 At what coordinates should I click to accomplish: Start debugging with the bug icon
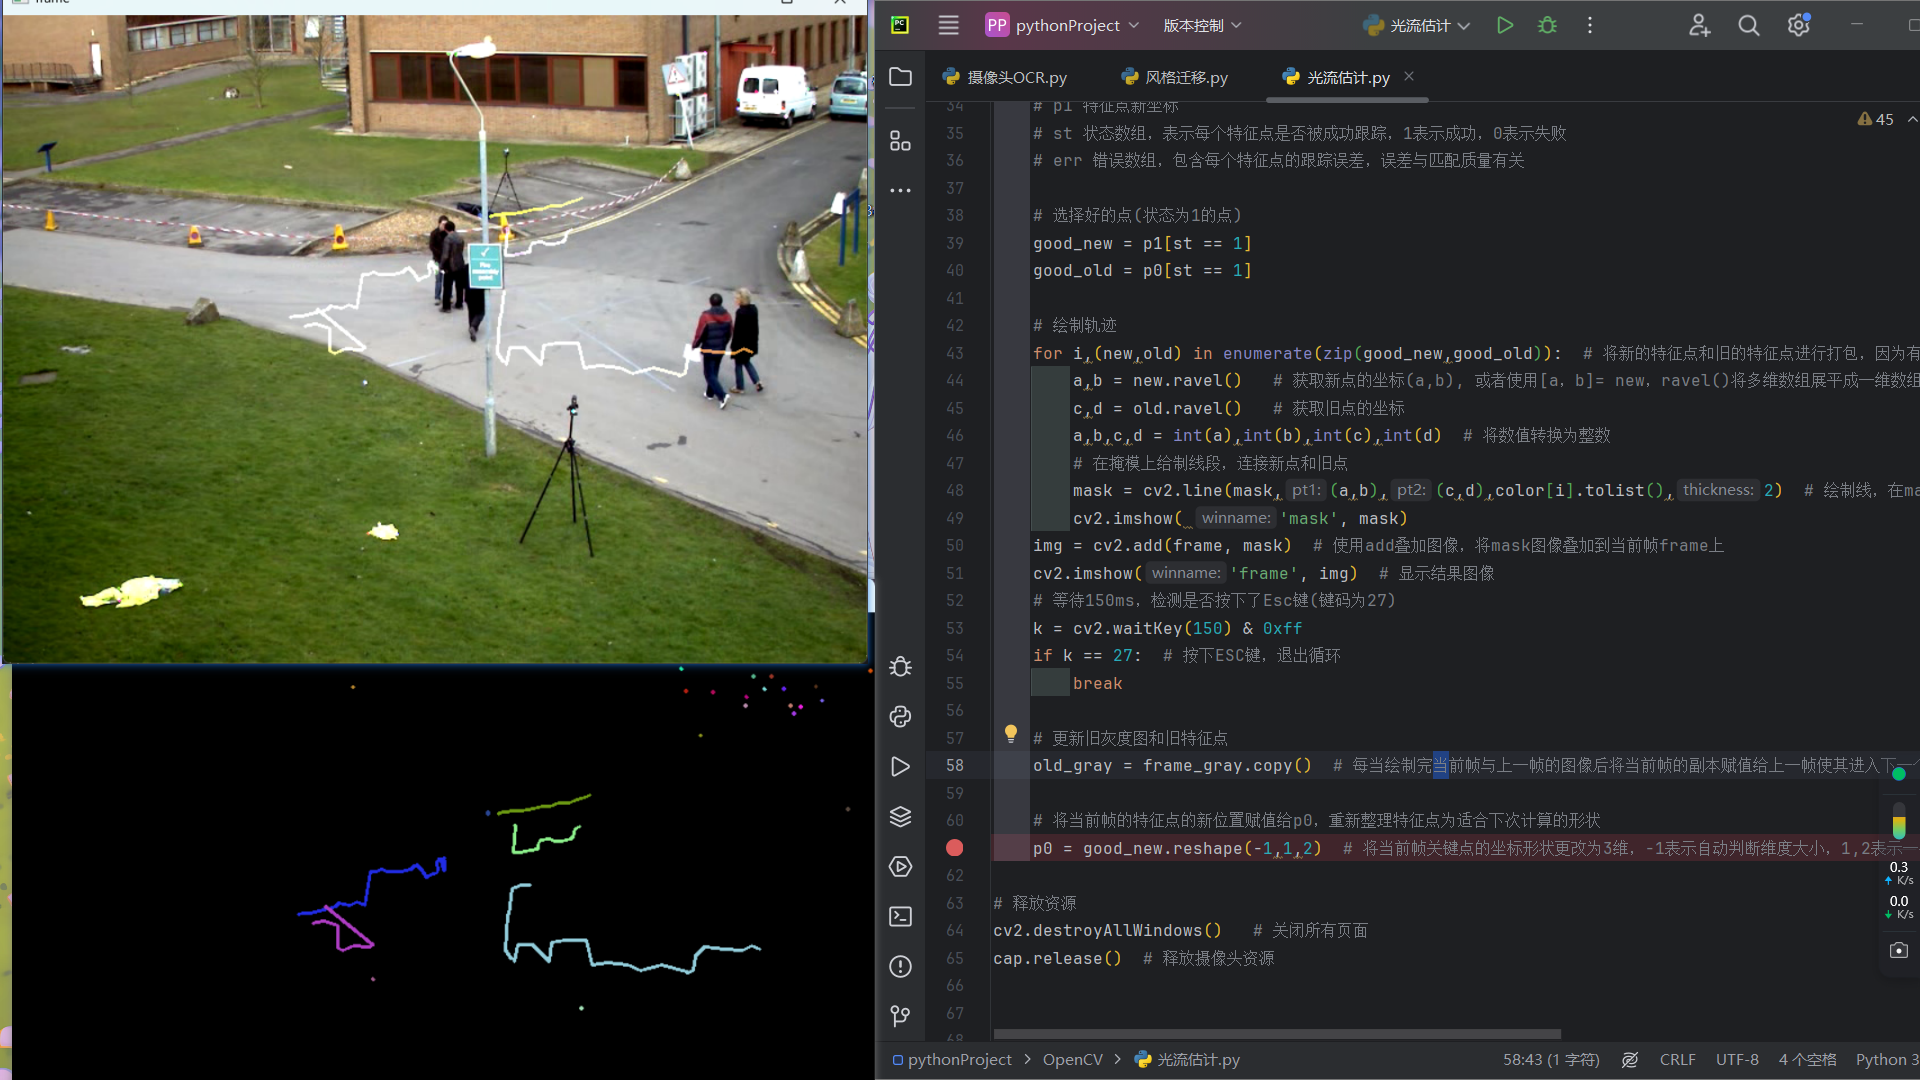click(1547, 26)
